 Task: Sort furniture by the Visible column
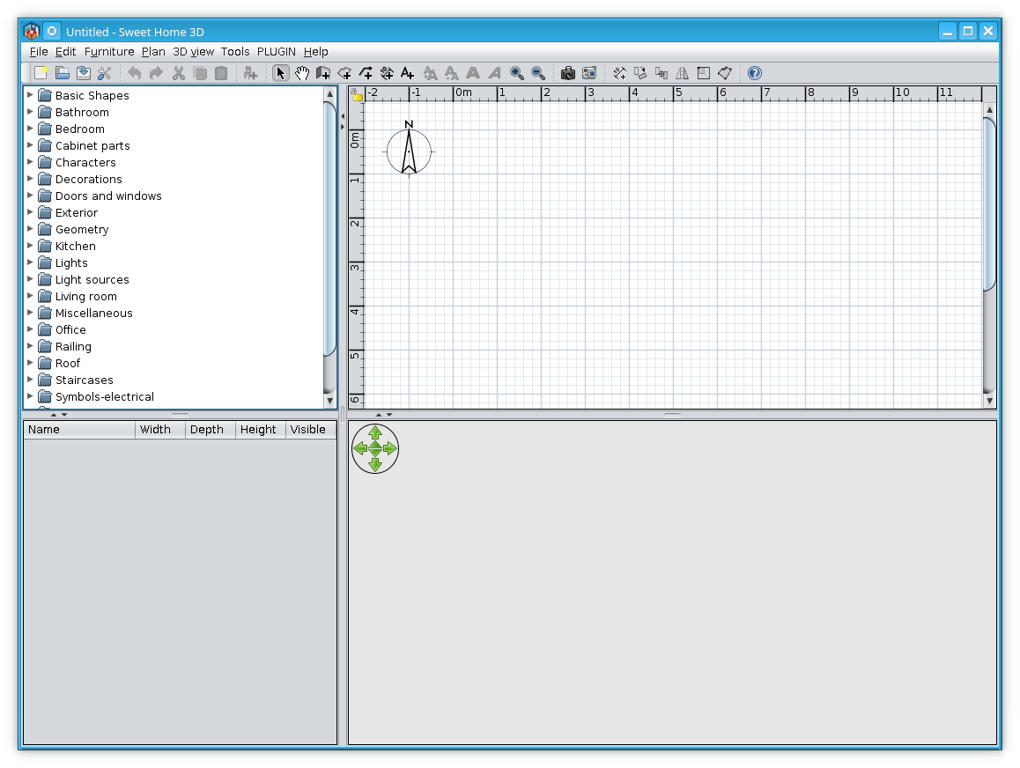point(310,429)
